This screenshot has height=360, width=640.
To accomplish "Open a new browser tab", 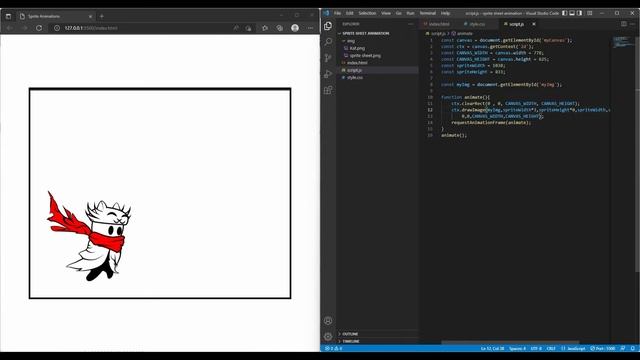I will coord(102,16).
